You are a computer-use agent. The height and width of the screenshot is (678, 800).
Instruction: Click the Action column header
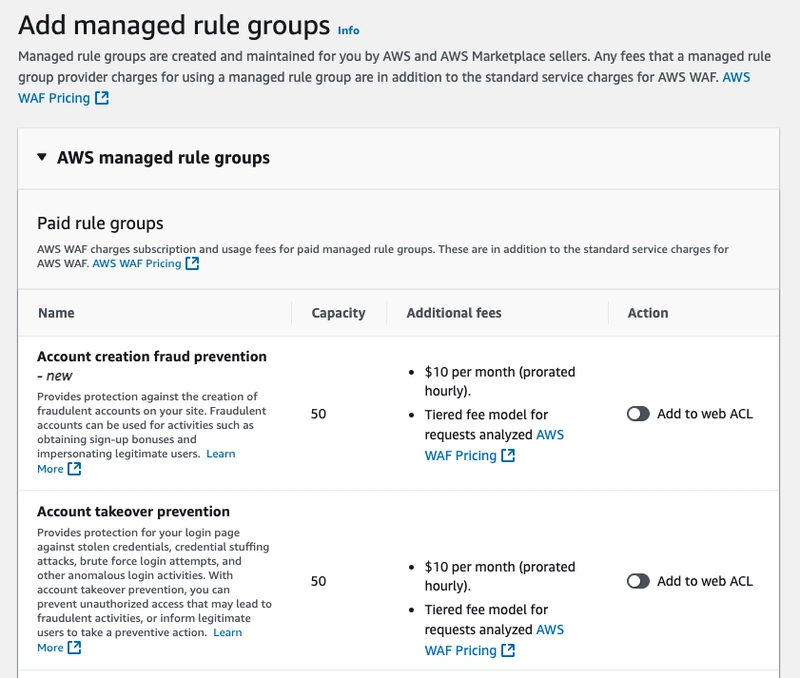pos(648,313)
